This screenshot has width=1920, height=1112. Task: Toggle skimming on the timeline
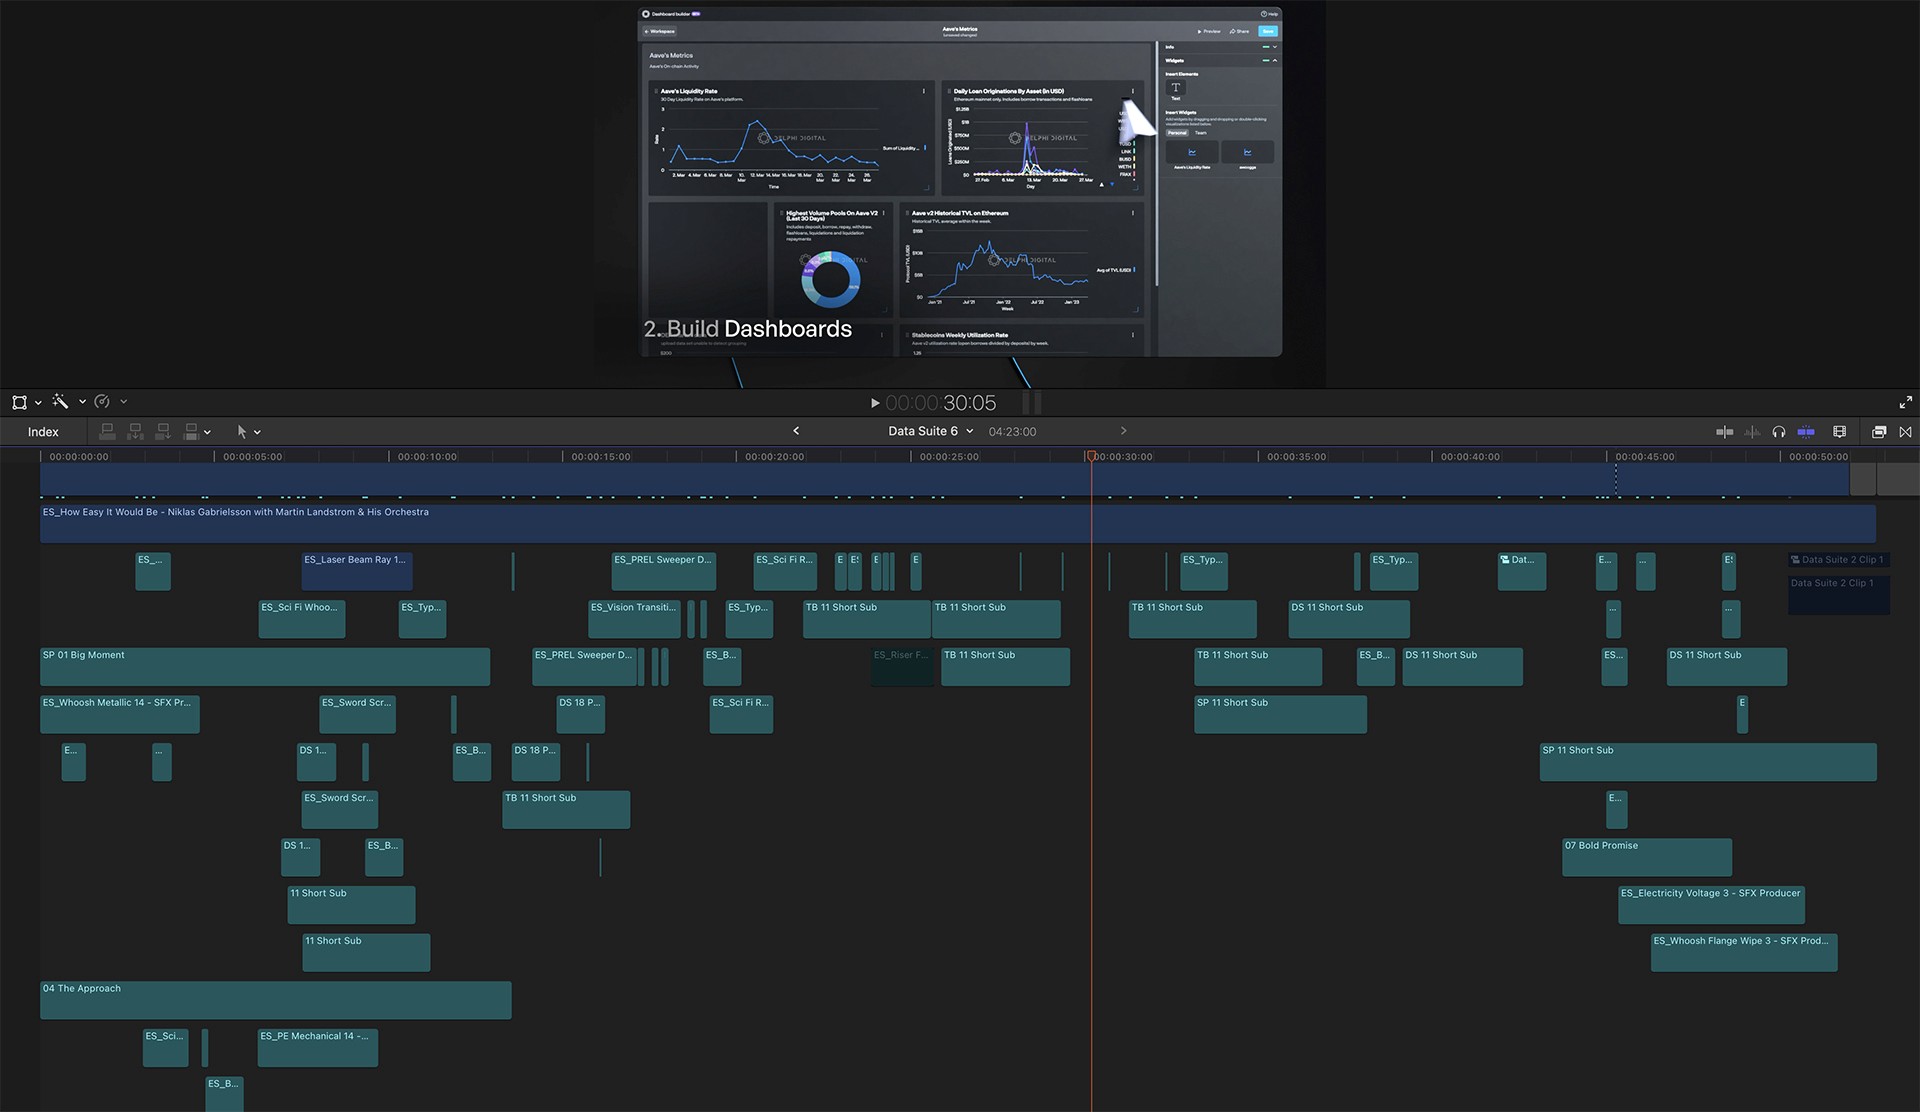[1725, 432]
